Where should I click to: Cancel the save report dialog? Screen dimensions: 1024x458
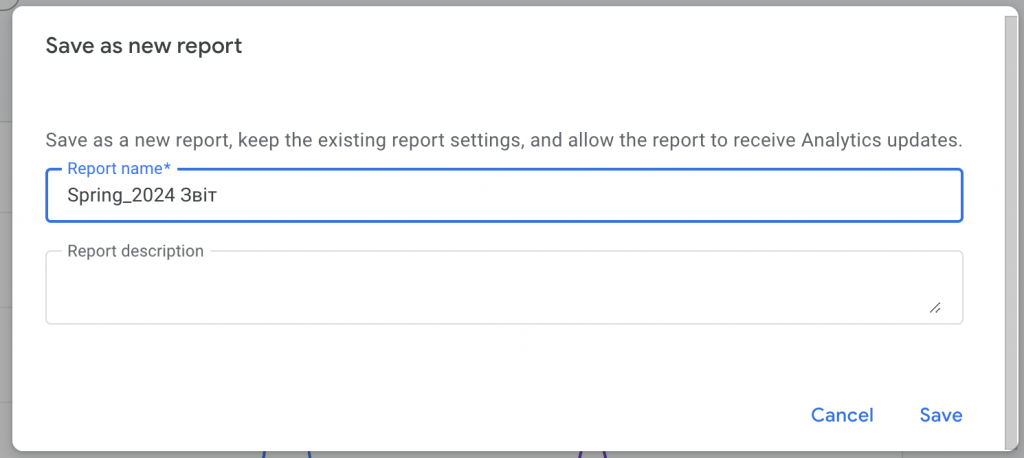pyautogui.click(x=842, y=415)
